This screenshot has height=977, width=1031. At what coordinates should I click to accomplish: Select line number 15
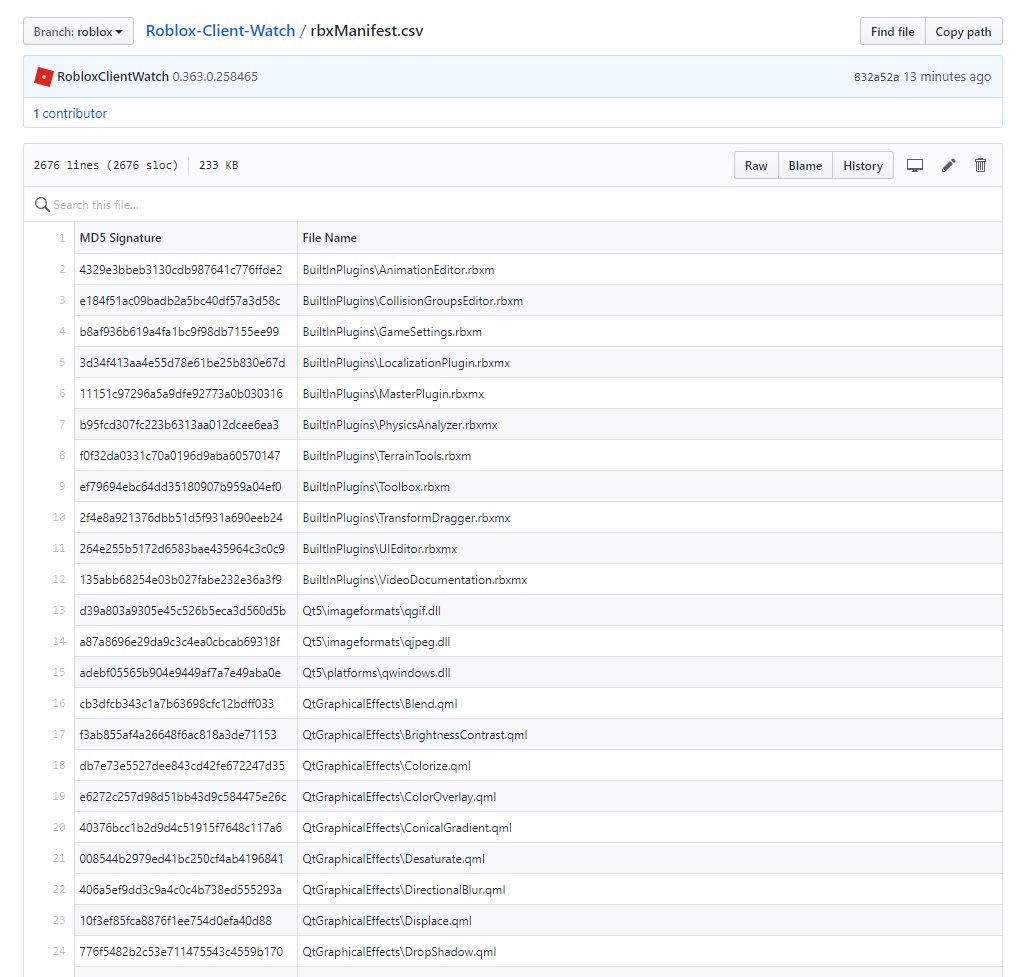click(x=59, y=673)
